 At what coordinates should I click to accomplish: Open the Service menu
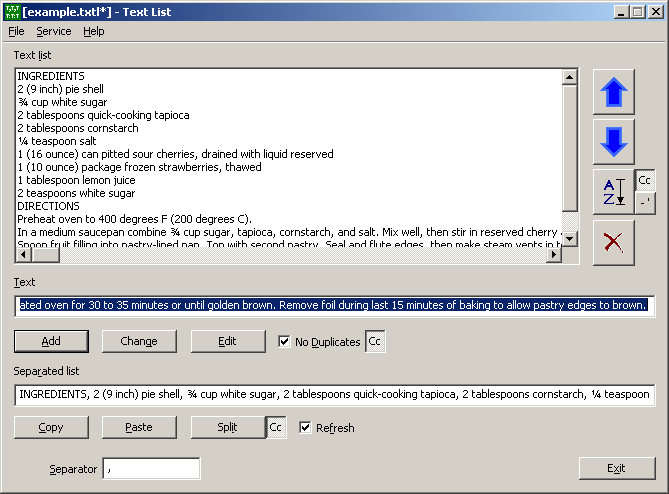pos(54,31)
